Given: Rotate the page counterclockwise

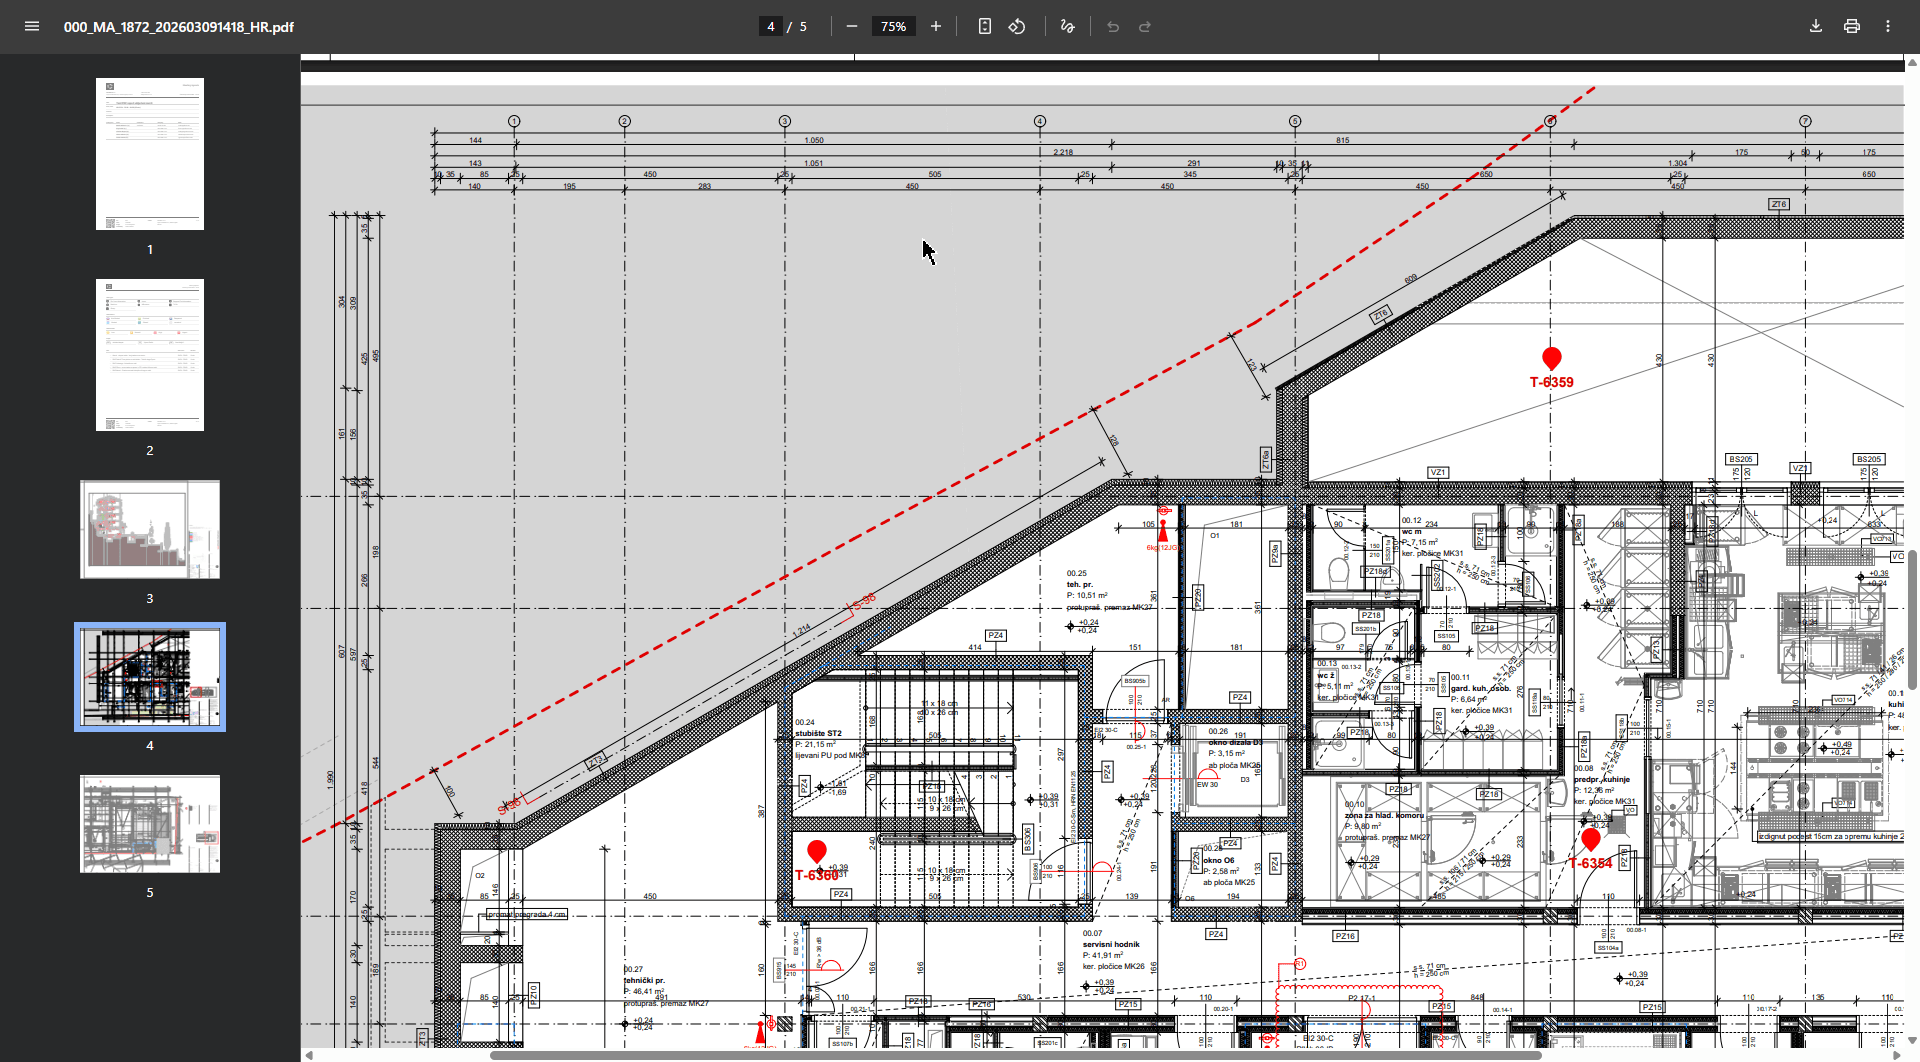Looking at the screenshot, I should click(x=1017, y=26).
